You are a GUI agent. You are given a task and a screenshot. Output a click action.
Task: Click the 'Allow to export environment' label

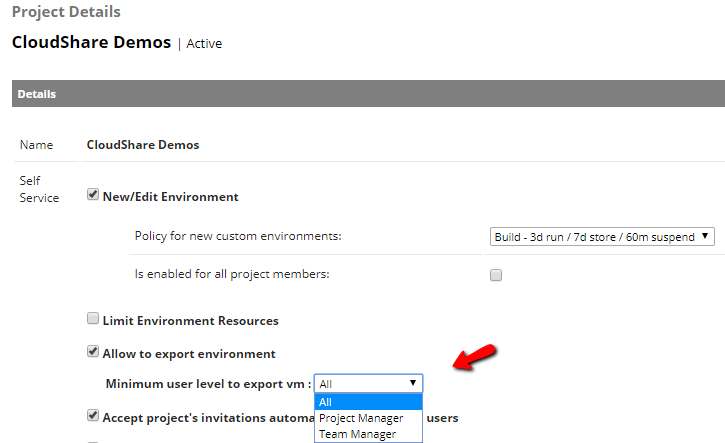pos(189,354)
